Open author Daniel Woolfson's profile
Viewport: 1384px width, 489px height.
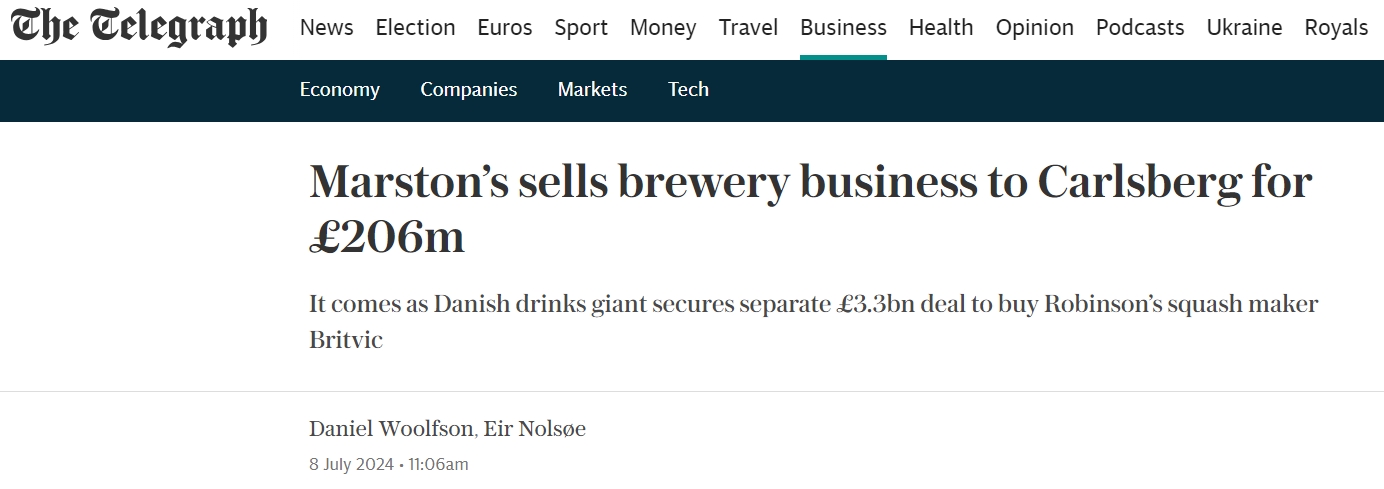point(391,429)
